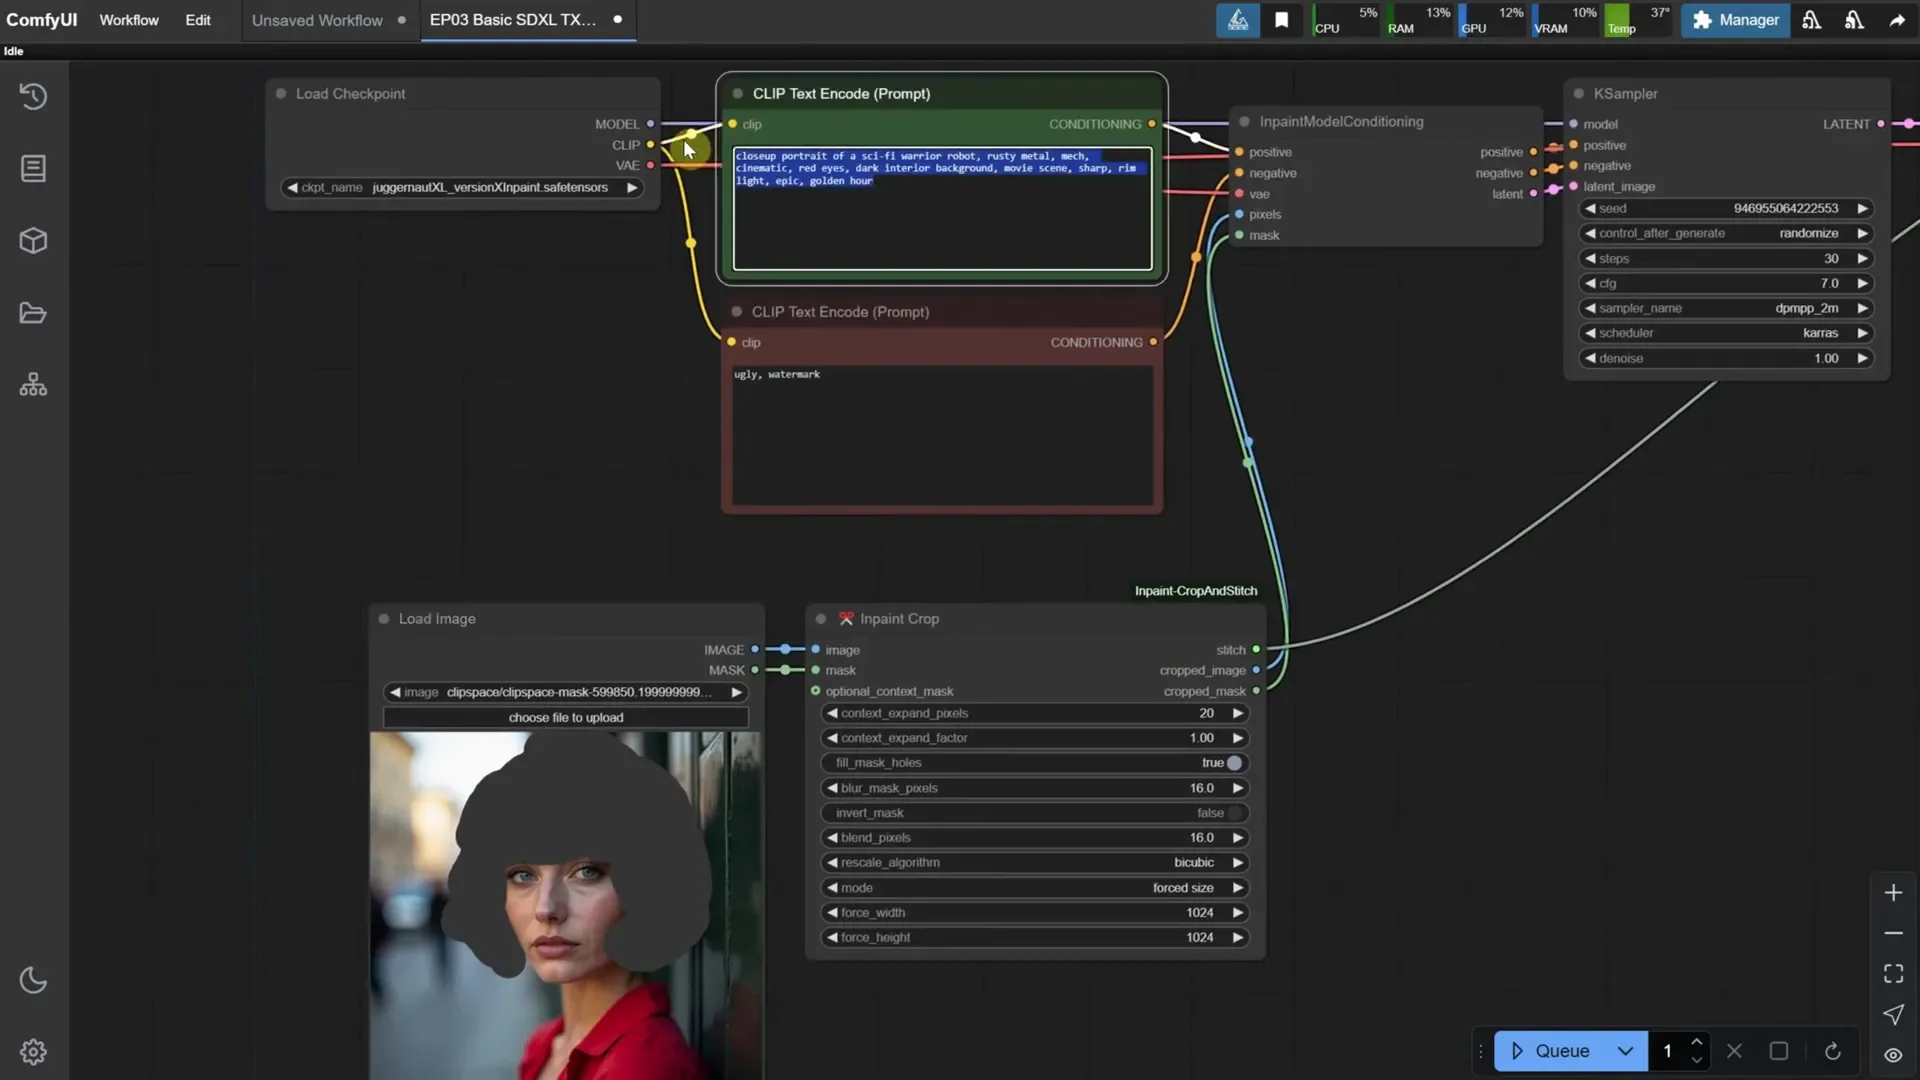Open the ckpt_name selector arrow
The width and height of the screenshot is (1920, 1080).
(634, 187)
